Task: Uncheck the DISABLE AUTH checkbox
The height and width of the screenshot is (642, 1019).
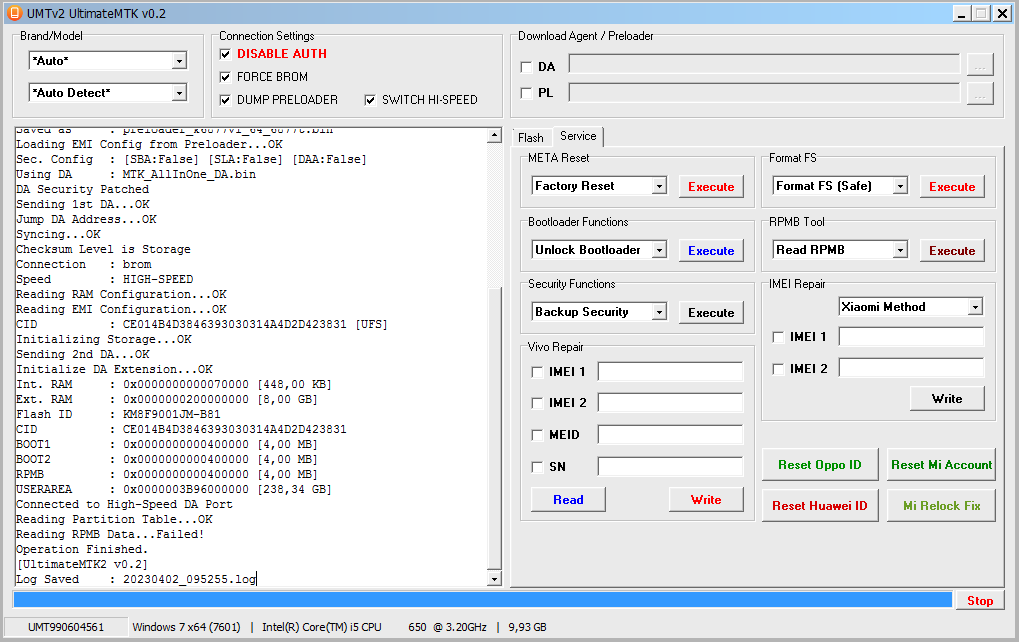Action: tap(226, 54)
